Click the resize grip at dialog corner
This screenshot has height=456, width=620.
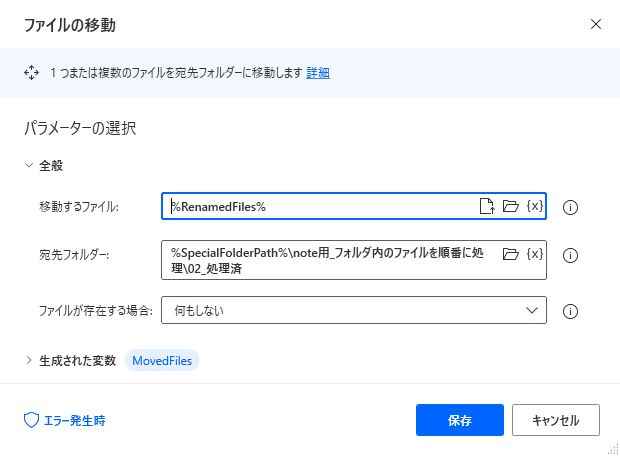tap(613, 449)
